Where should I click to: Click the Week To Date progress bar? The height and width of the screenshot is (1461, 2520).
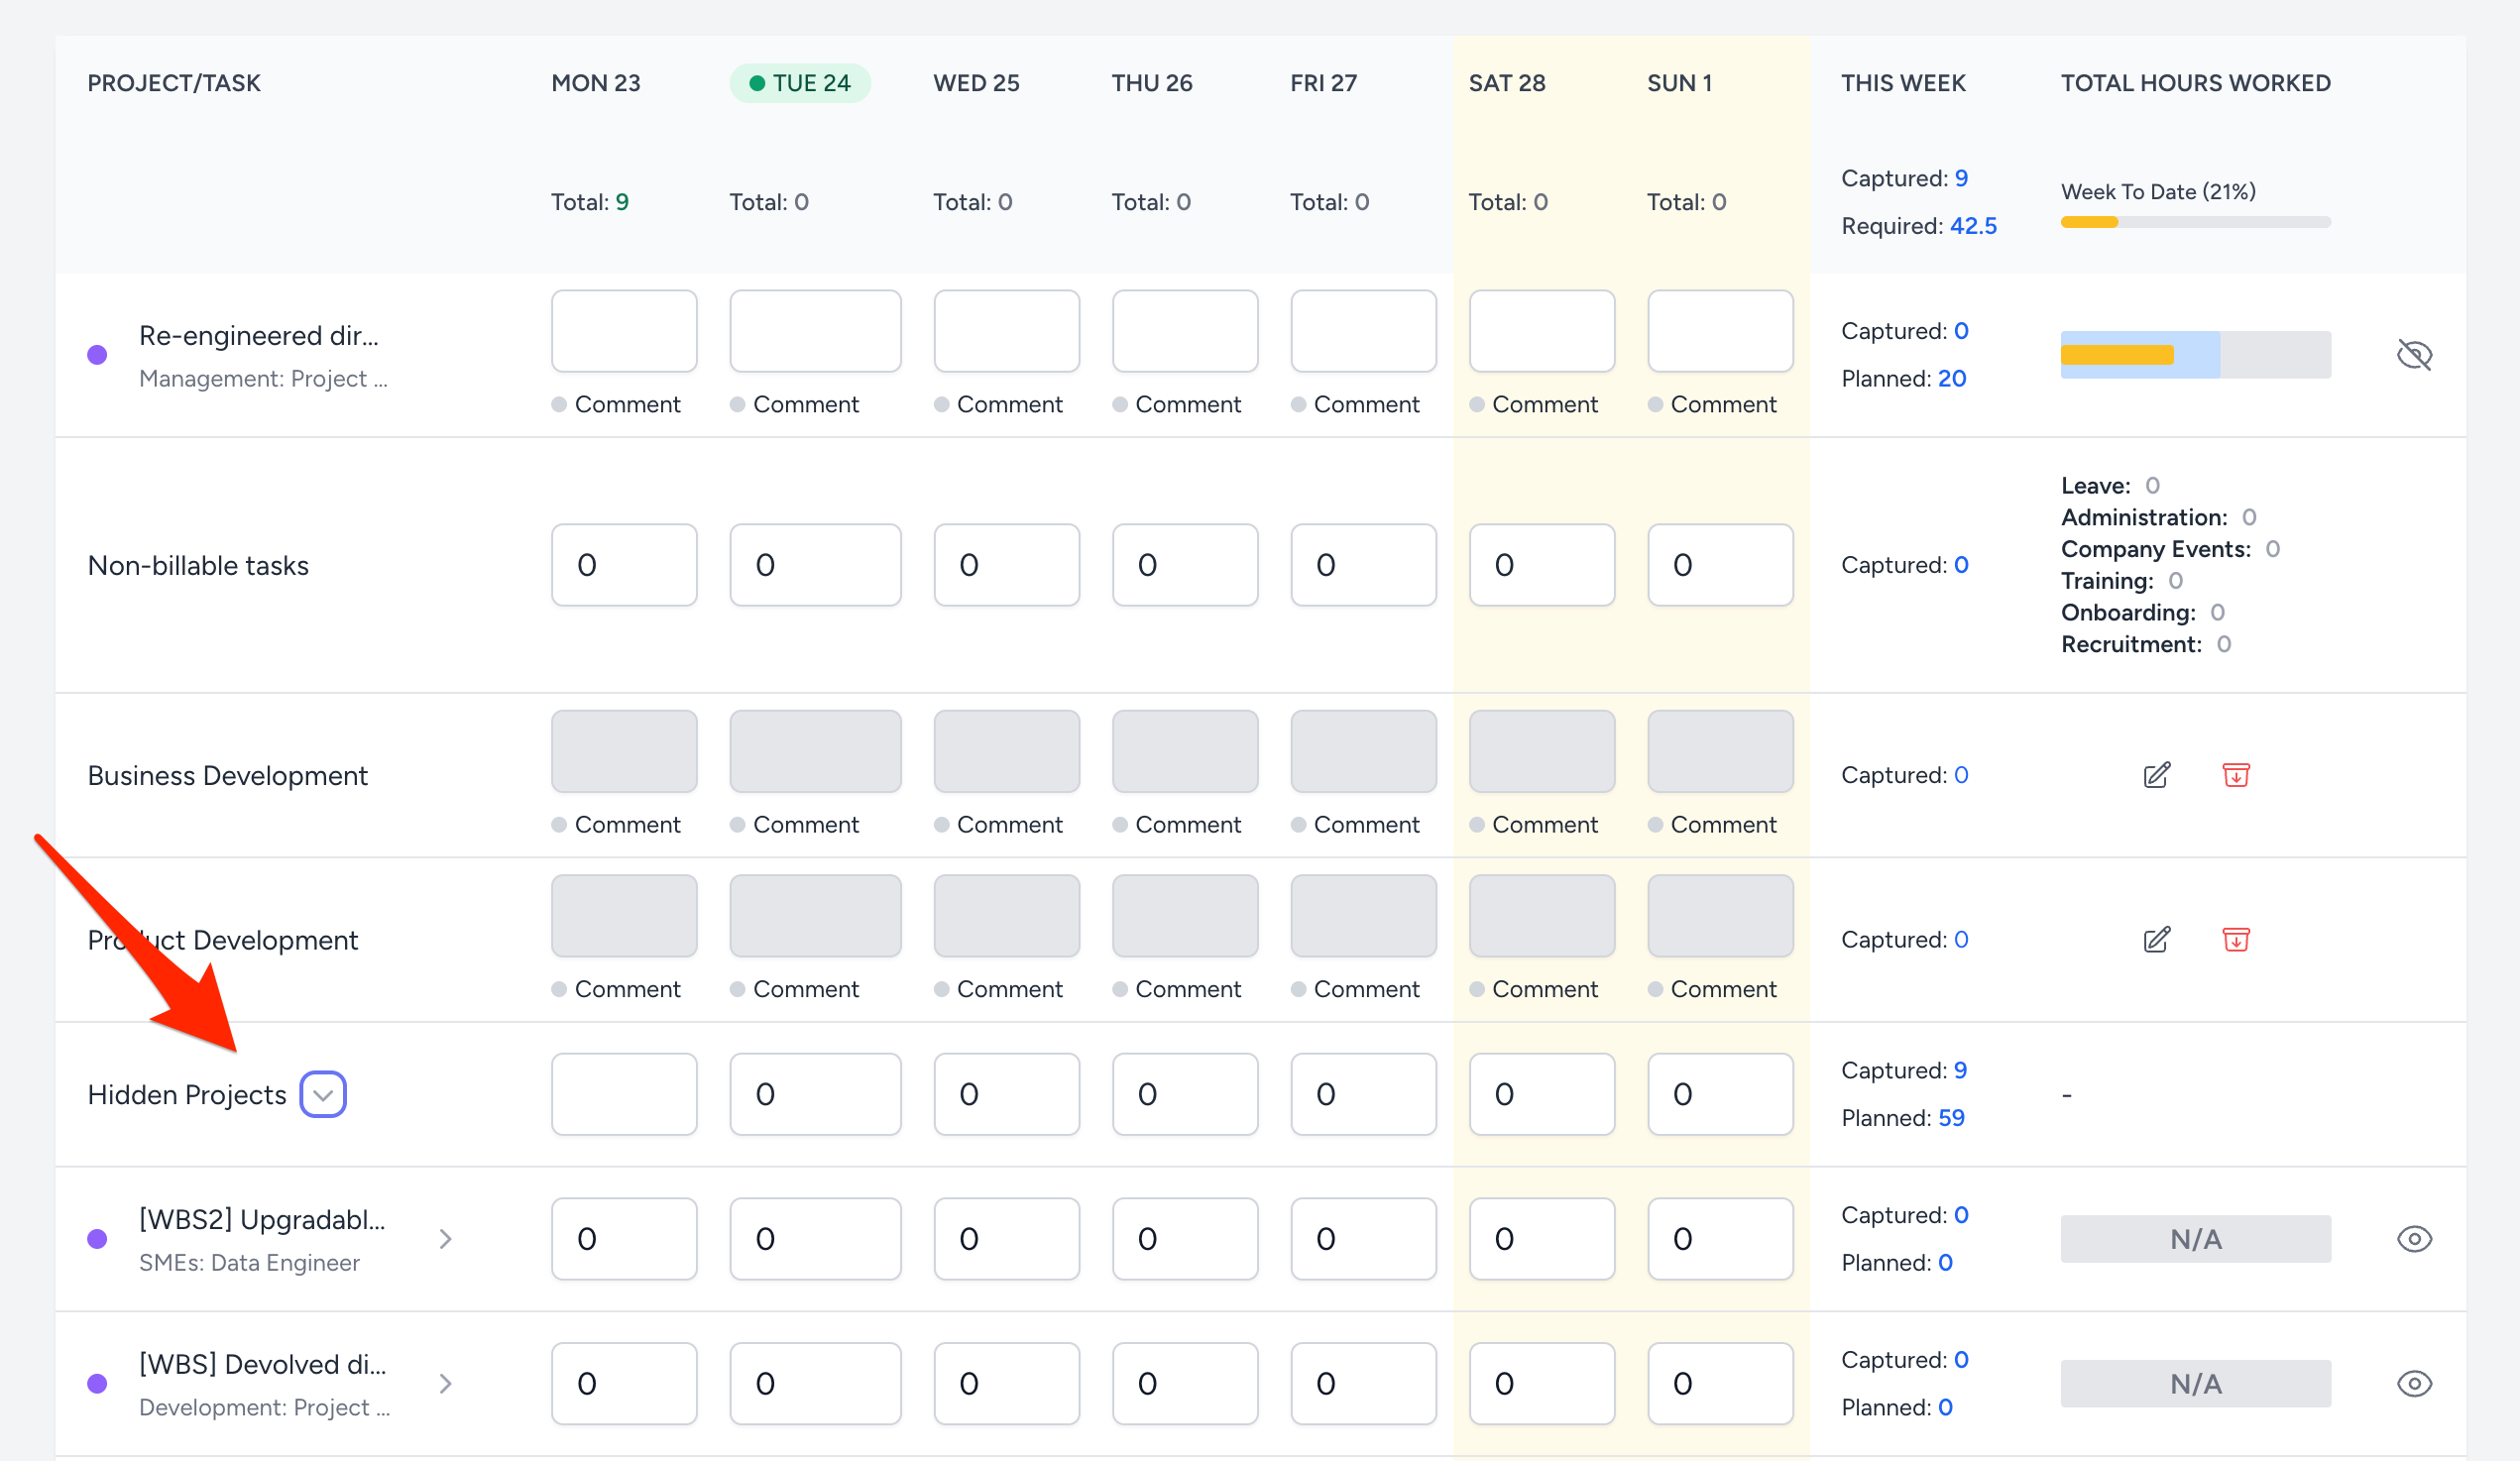click(2195, 222)
